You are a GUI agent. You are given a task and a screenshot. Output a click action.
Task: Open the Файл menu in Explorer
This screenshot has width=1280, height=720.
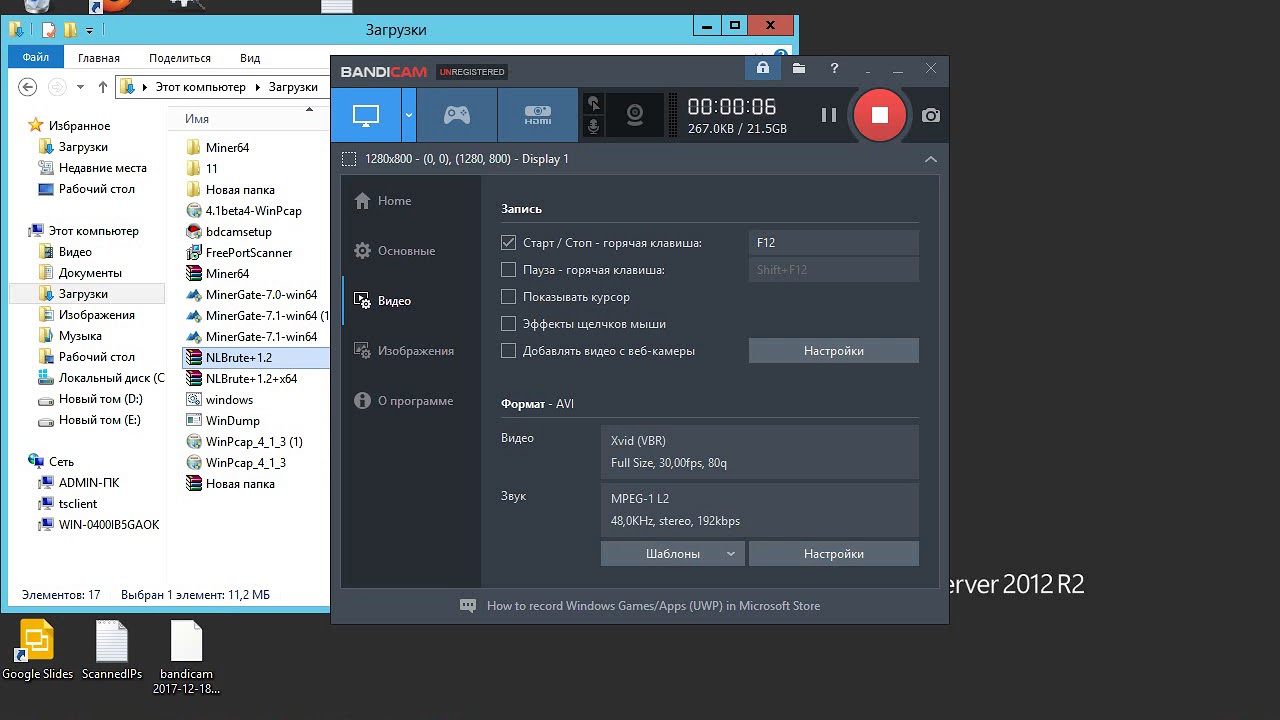tap(36, 58)
